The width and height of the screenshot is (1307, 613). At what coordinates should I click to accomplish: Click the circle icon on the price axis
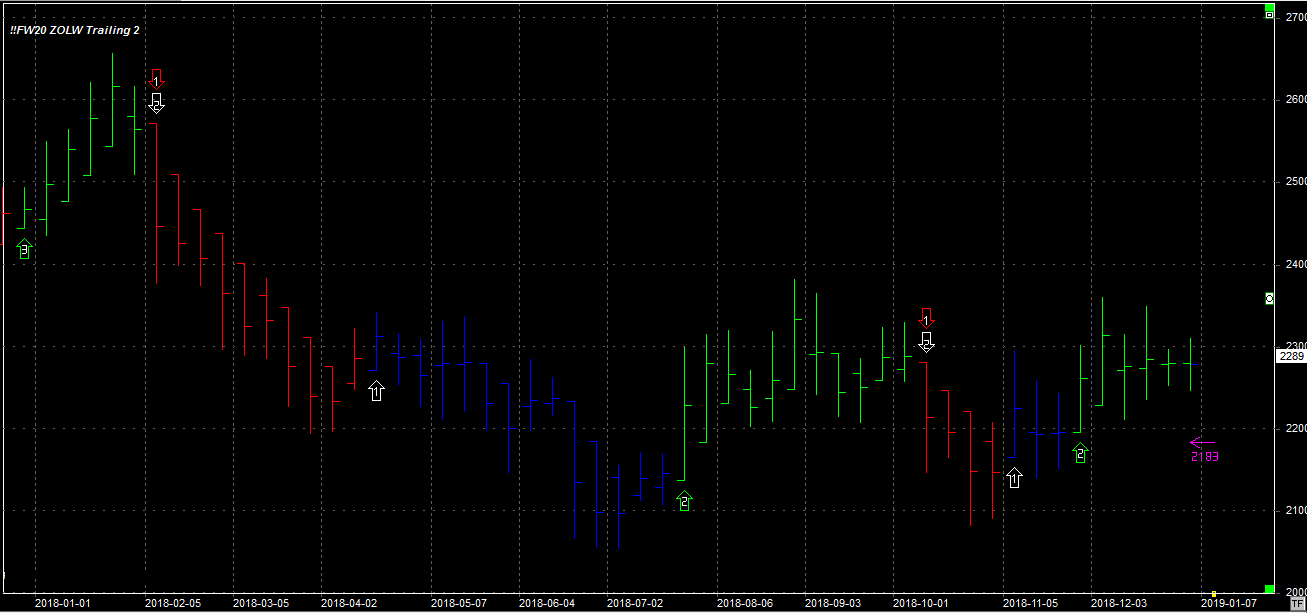[1269, 298]
